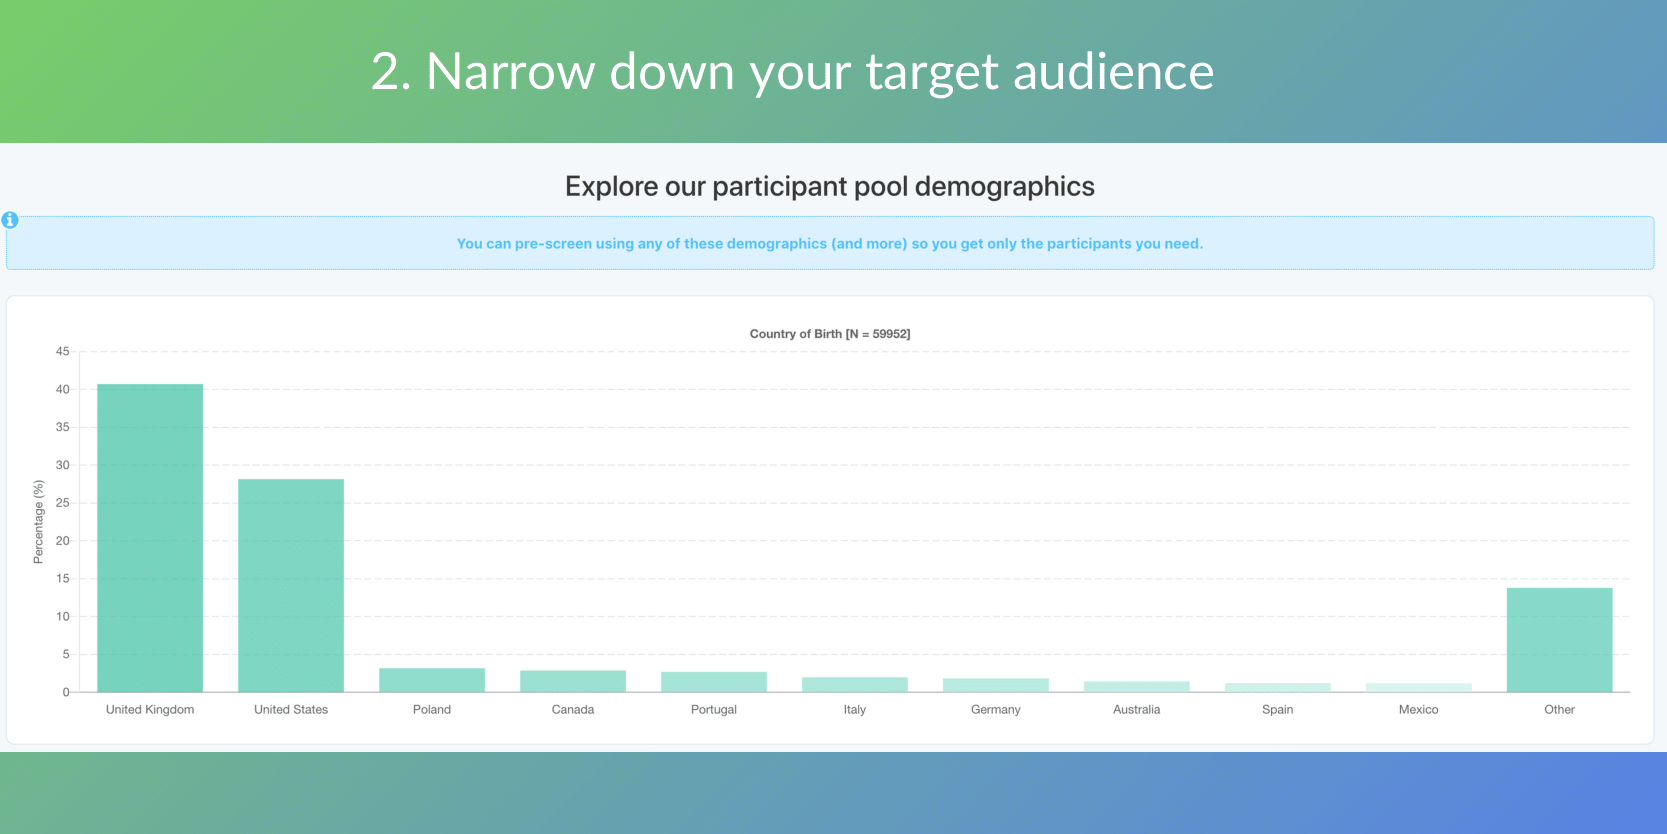Click the 'Mexico' axis label

coord(1419,709)
